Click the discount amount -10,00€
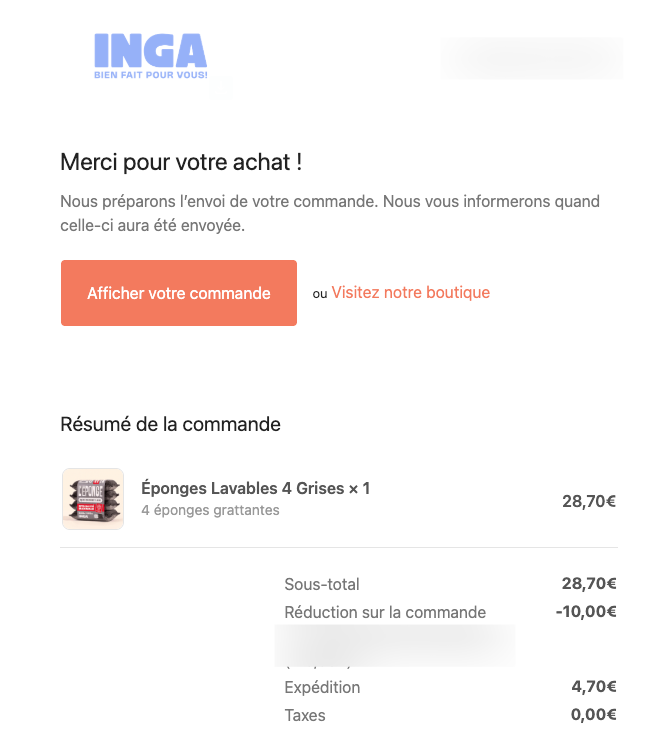 (x=586, y=612)
